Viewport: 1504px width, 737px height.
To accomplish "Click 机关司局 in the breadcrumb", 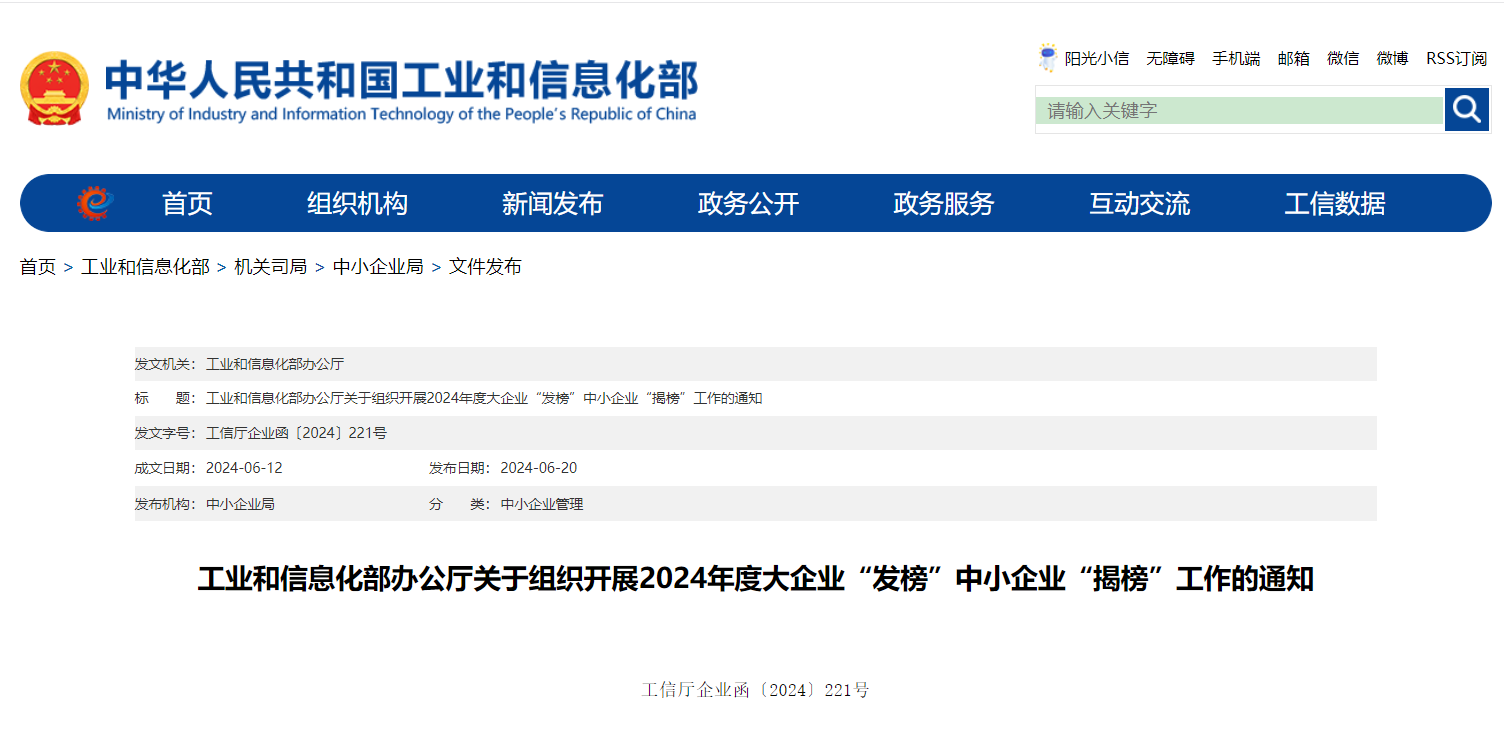I will pos(270,267).
